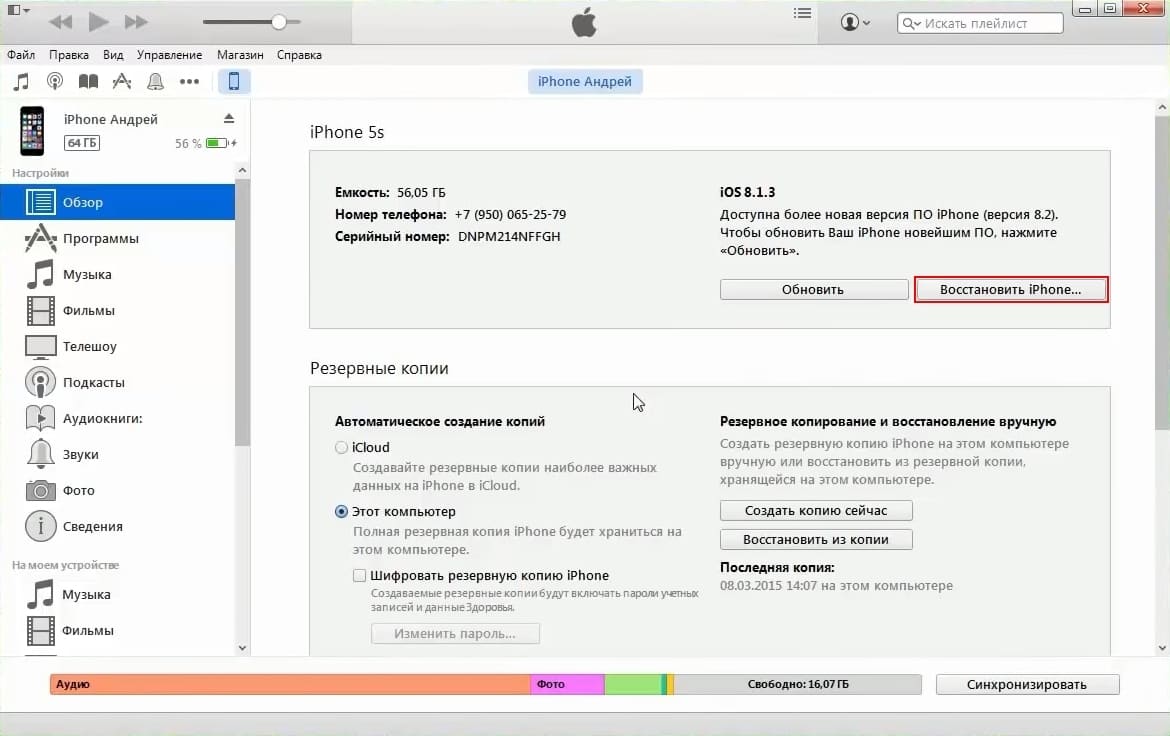
Task: Click sidebar scroll down arrow
Action: [x=242, y=648]
